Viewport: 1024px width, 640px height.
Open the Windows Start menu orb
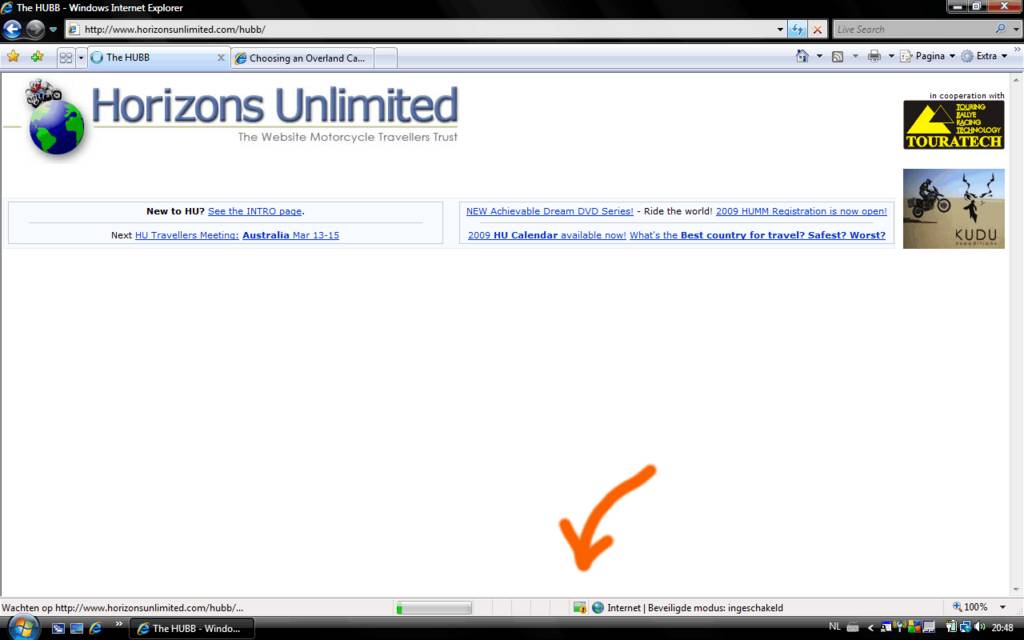coord(24,628)
